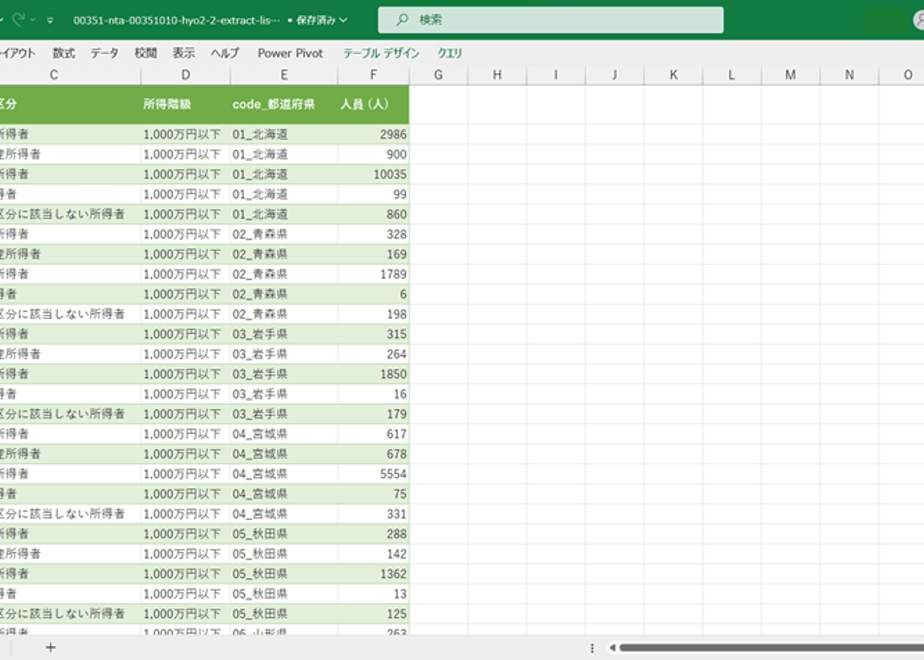Open the redo history dropdown arrow
The height and width of the screenshot is (660, 924).
33,20
